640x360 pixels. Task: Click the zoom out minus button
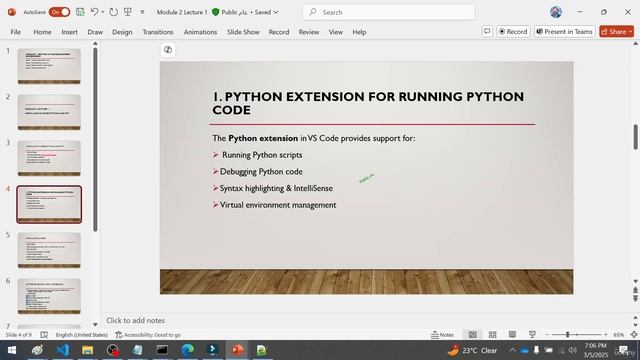pyautogui.click(x=547, y=335)
